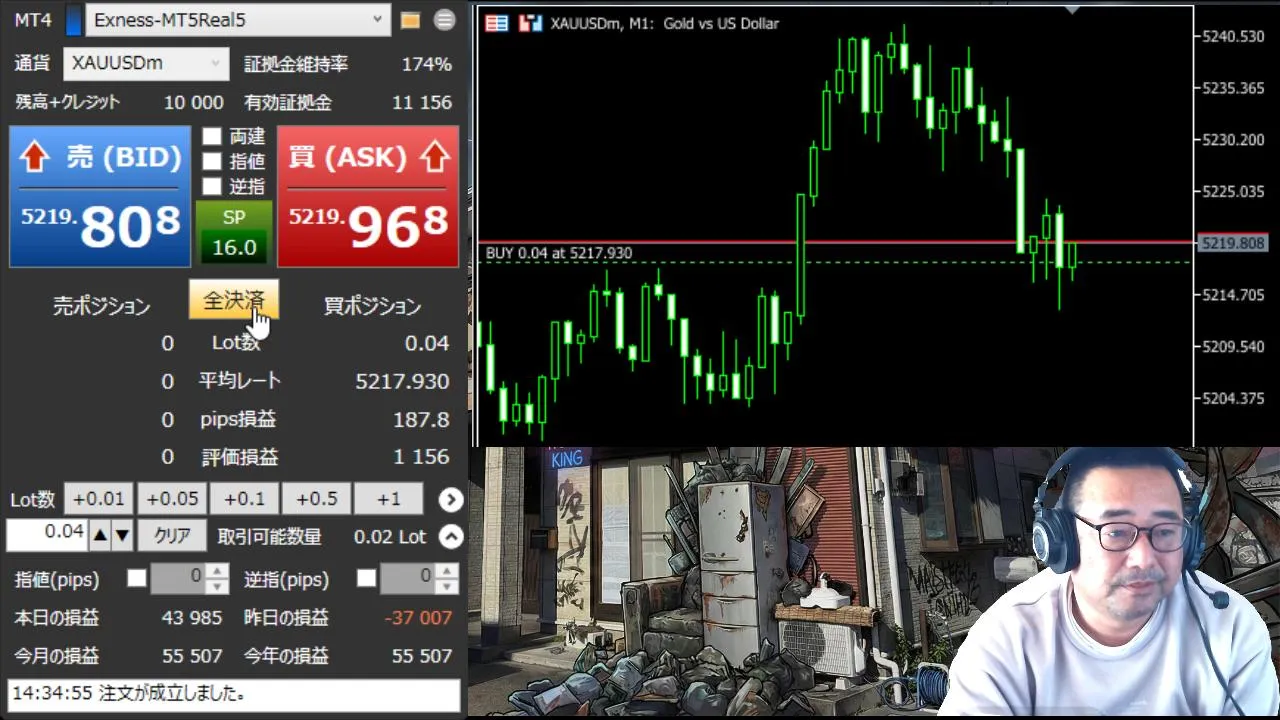The height and width of the screenshot is (720, 1280).
Task: Click the 今月の損益 value 55 507
Action: (x=192, y=656)
